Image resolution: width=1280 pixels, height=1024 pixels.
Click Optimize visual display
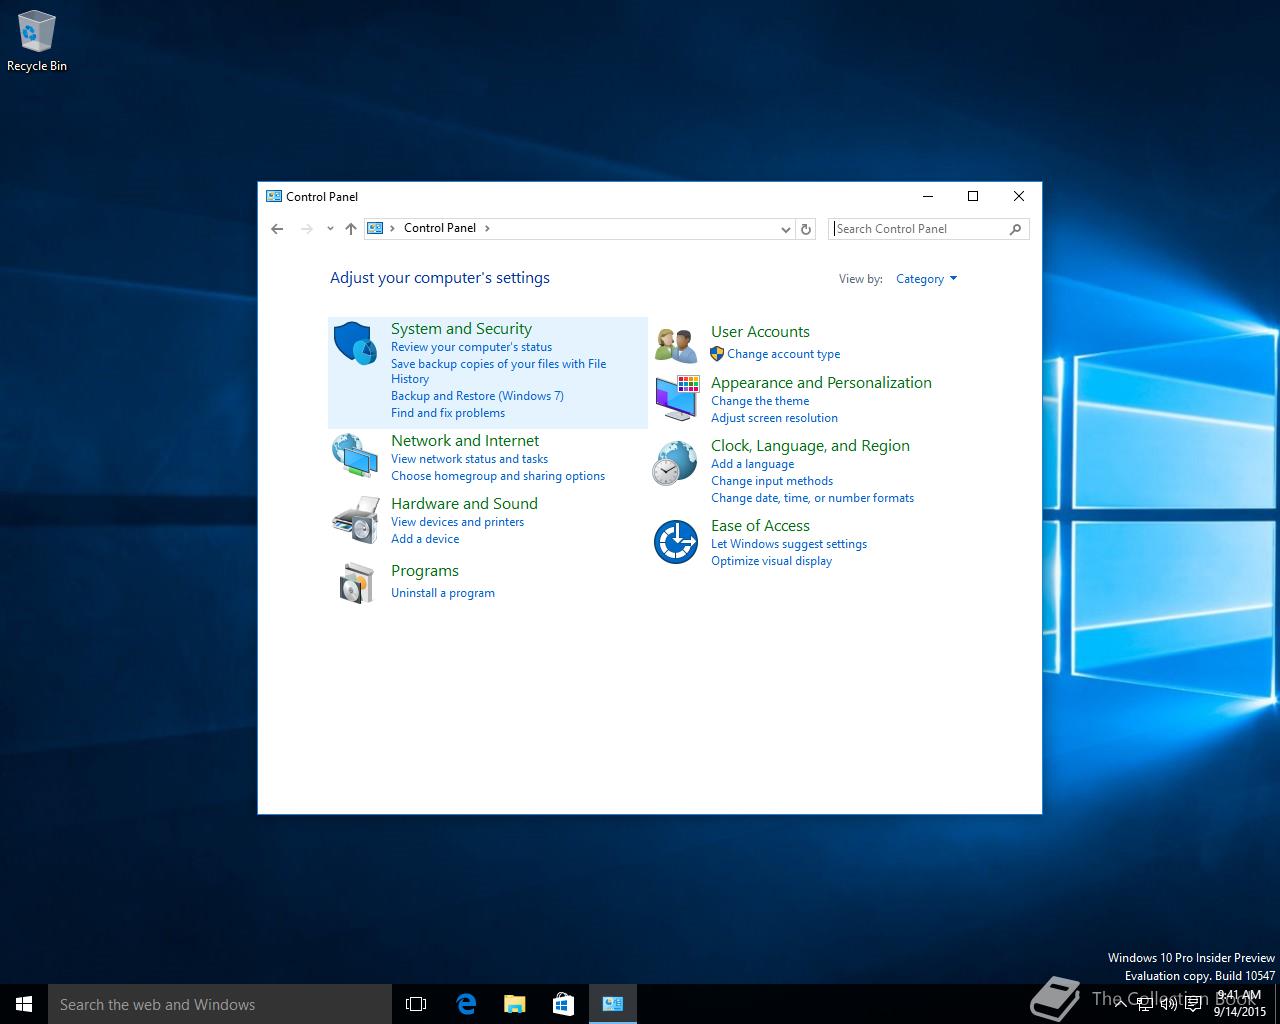771,561
